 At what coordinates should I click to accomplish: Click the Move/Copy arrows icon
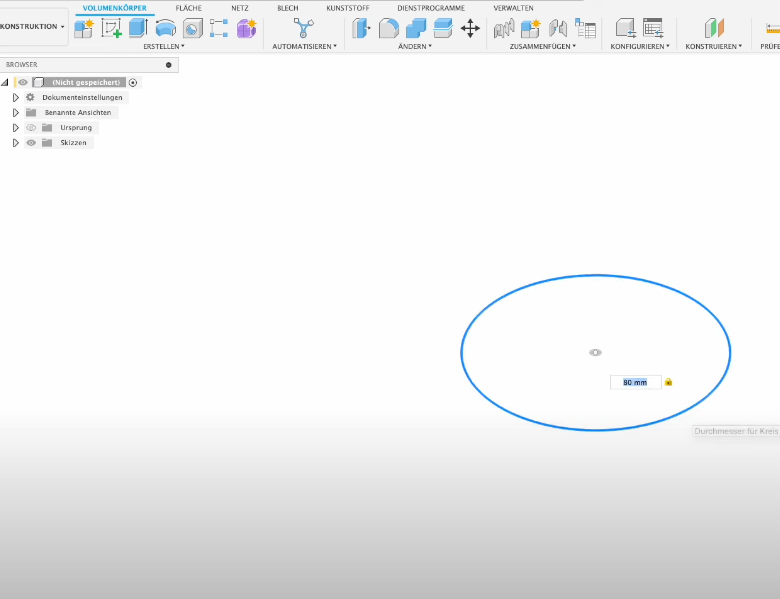(470, 28)
